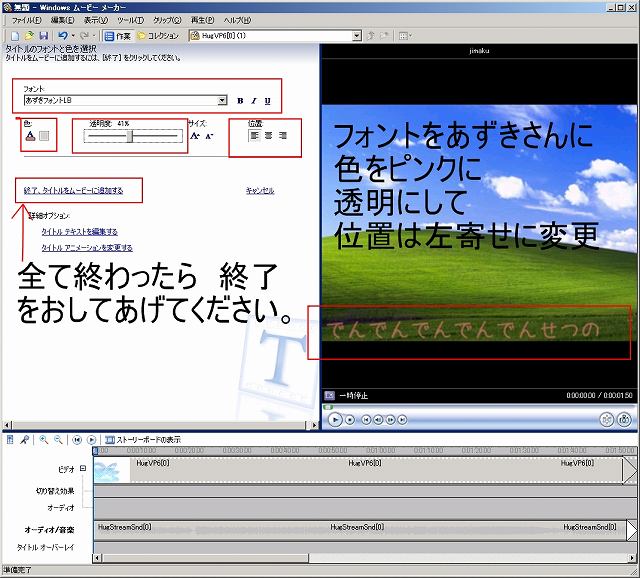Click 終了、タイトルをムービーに追加する link
Viewport: 640px width, 578px height.
(73, 191)
